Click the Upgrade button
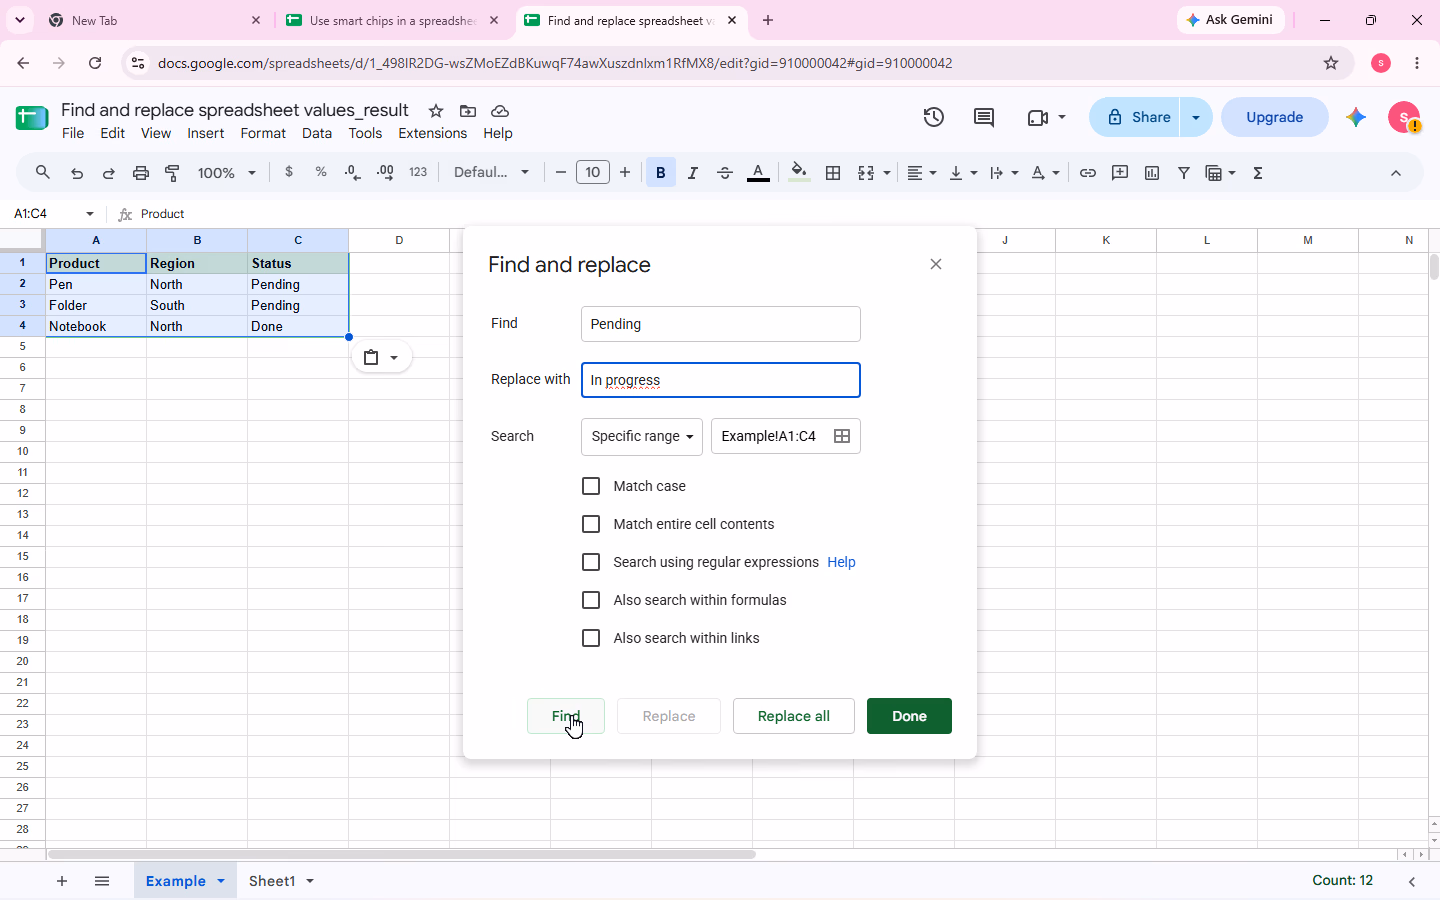The width and height of the screenshot is (1440, 900). click(x=1275, y=117)
